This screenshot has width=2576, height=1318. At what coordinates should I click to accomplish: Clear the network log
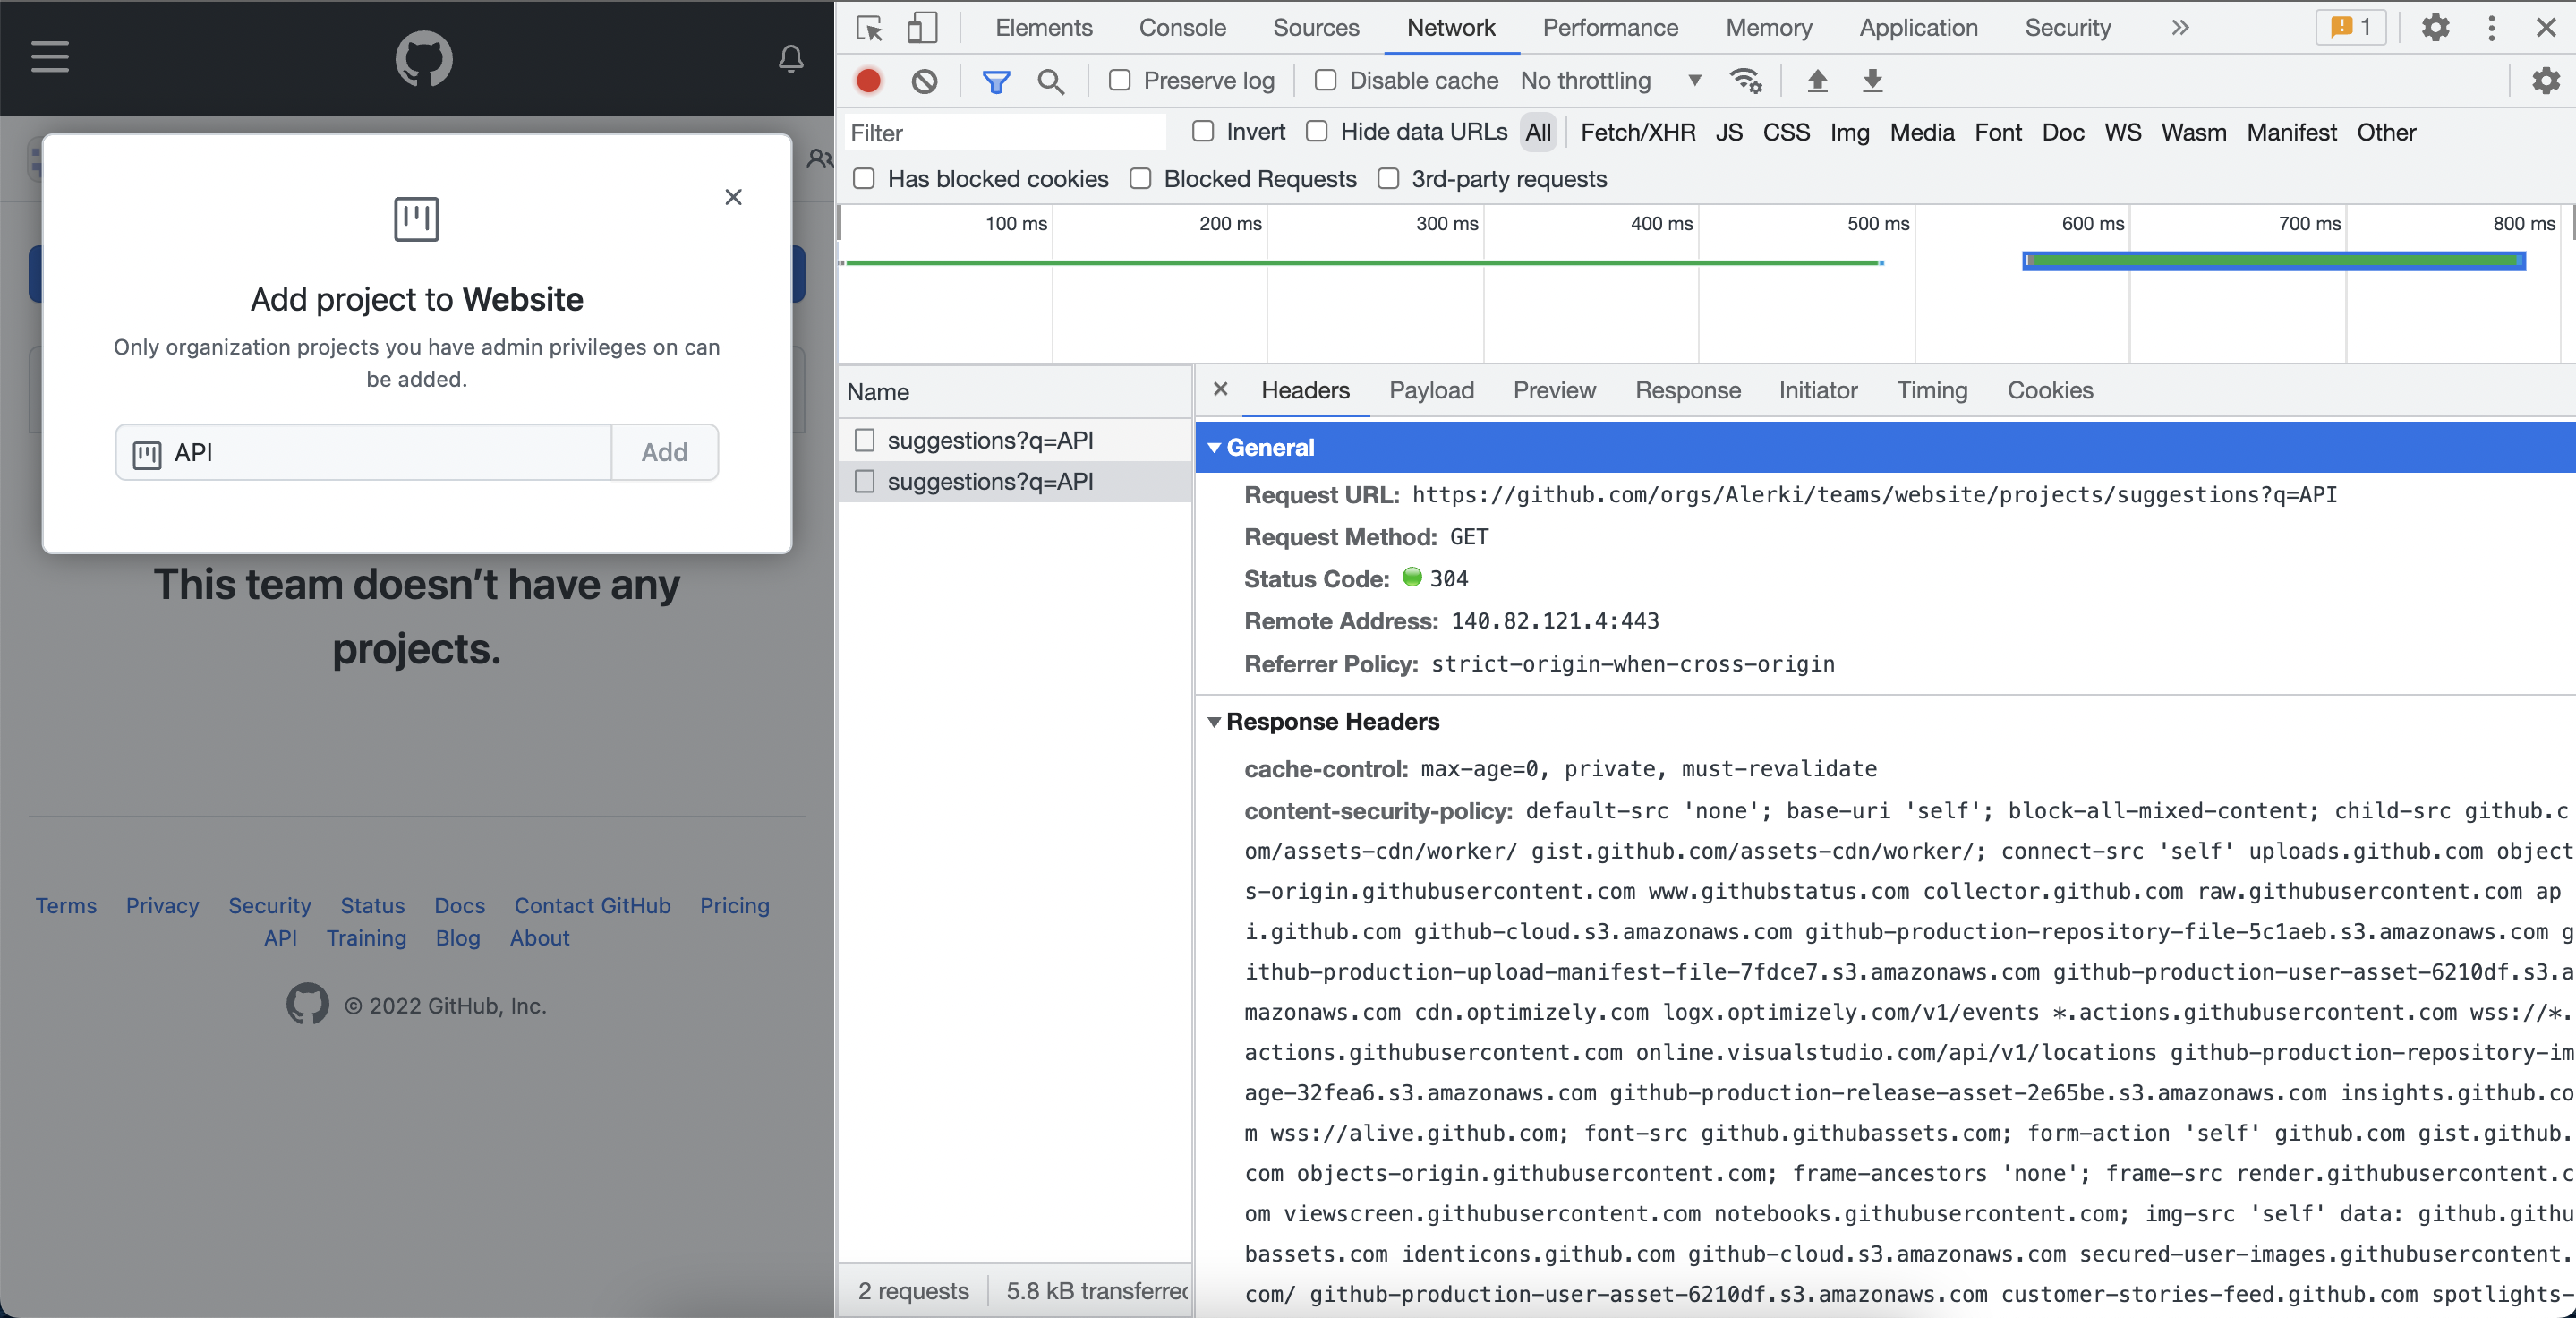(x=924, y=81)
